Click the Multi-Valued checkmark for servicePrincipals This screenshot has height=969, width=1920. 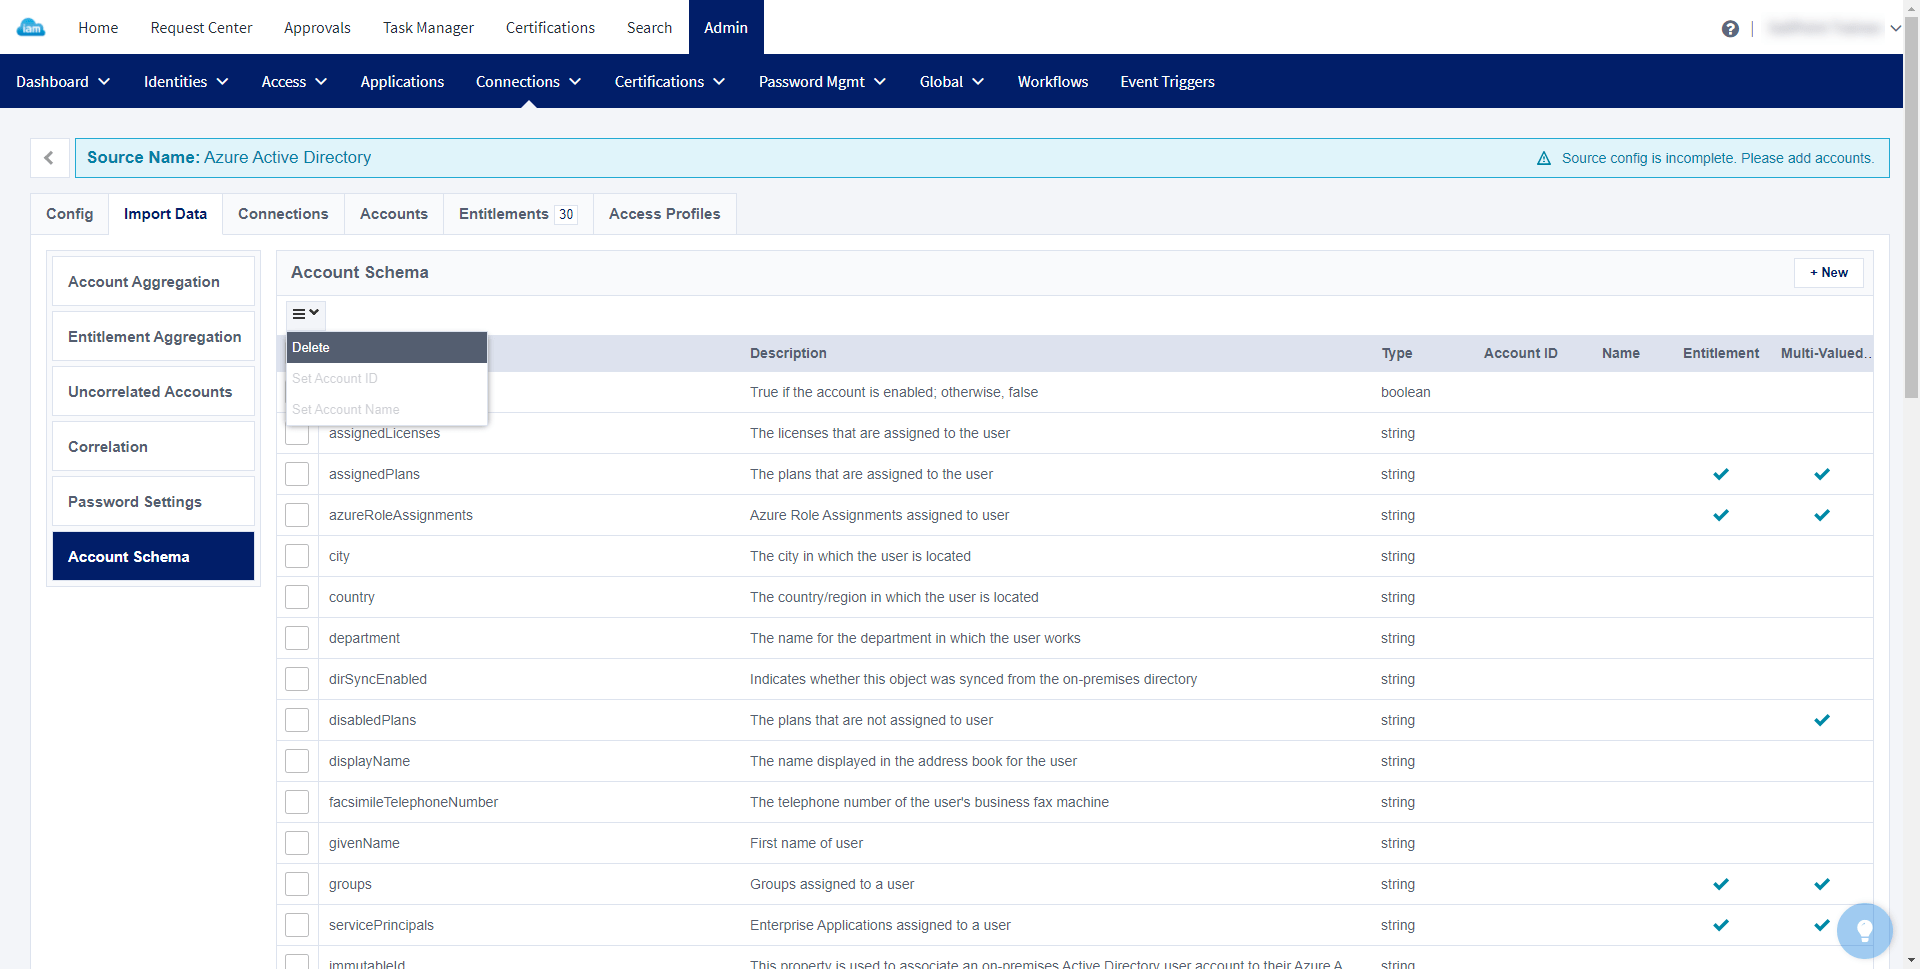pyautogui.click(x=1822, y=925)
